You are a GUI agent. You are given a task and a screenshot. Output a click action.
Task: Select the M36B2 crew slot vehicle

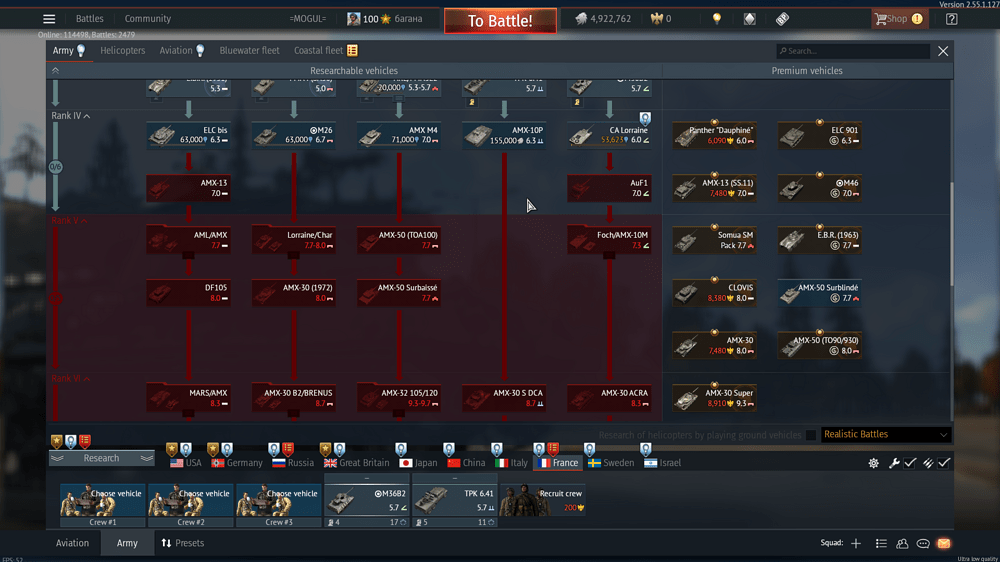coord(367,500)
